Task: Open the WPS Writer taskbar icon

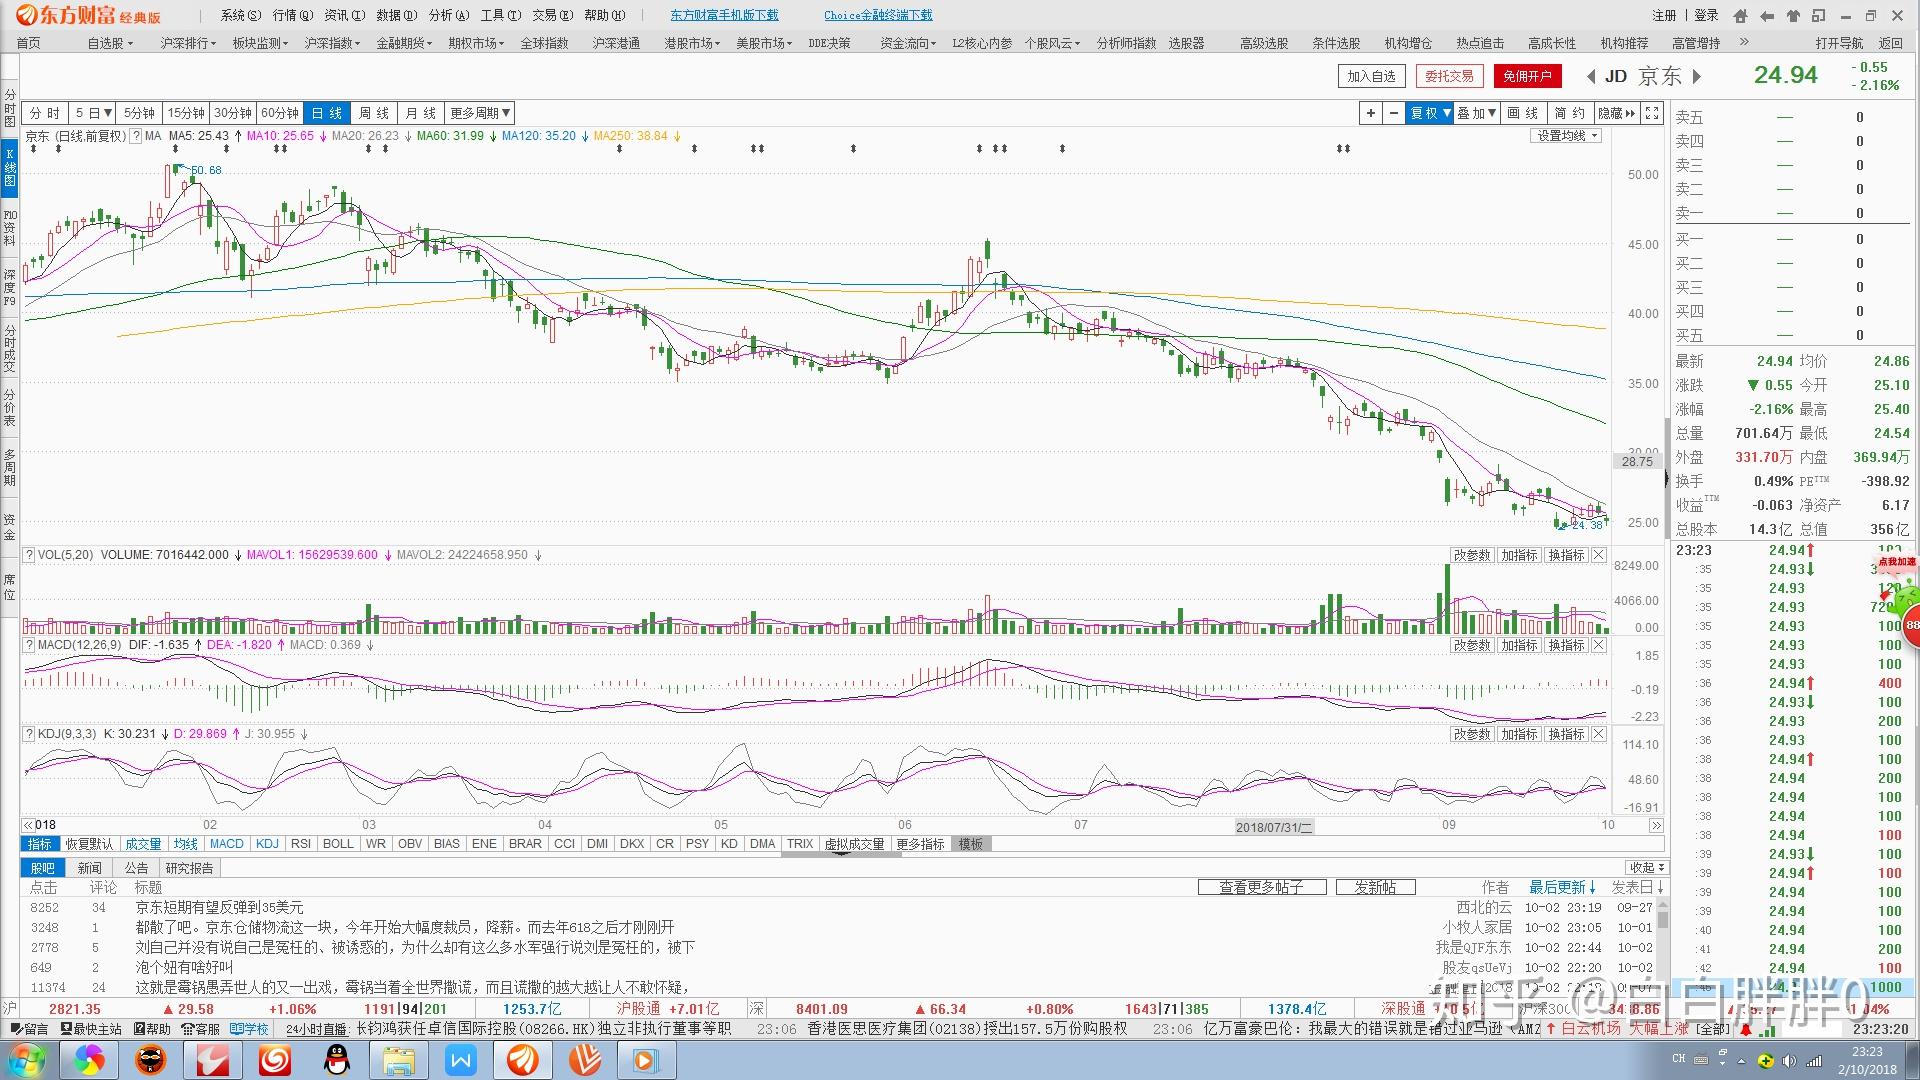Action: tap(461, 1060)
